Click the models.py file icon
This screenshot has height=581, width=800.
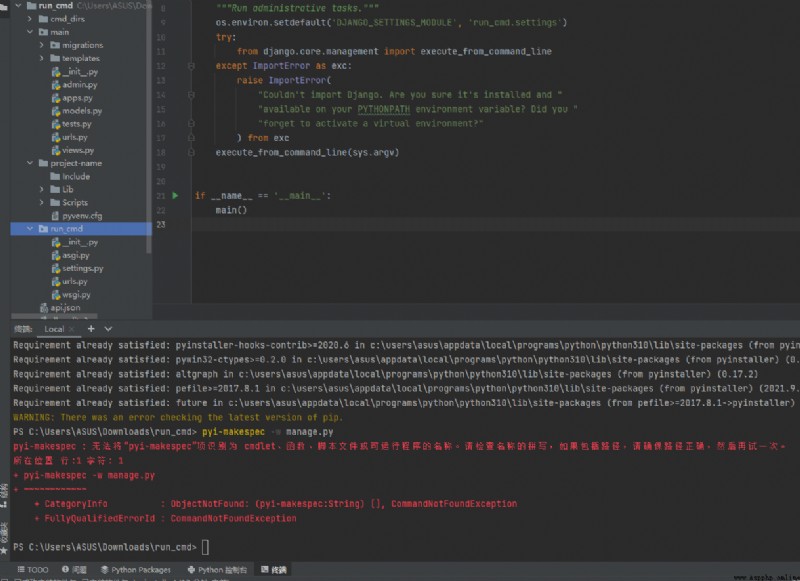click(x=56, y=111)
